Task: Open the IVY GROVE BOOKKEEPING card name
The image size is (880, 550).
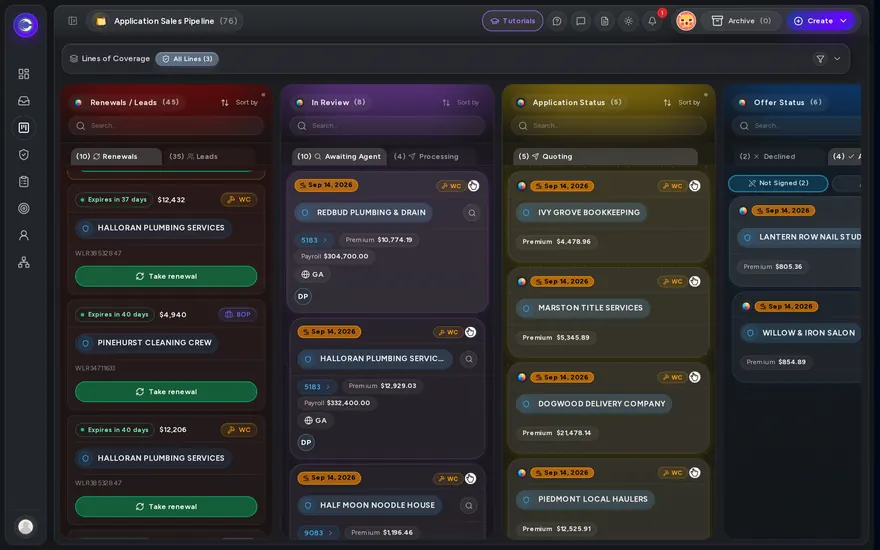Action: (x=581, y=213)
